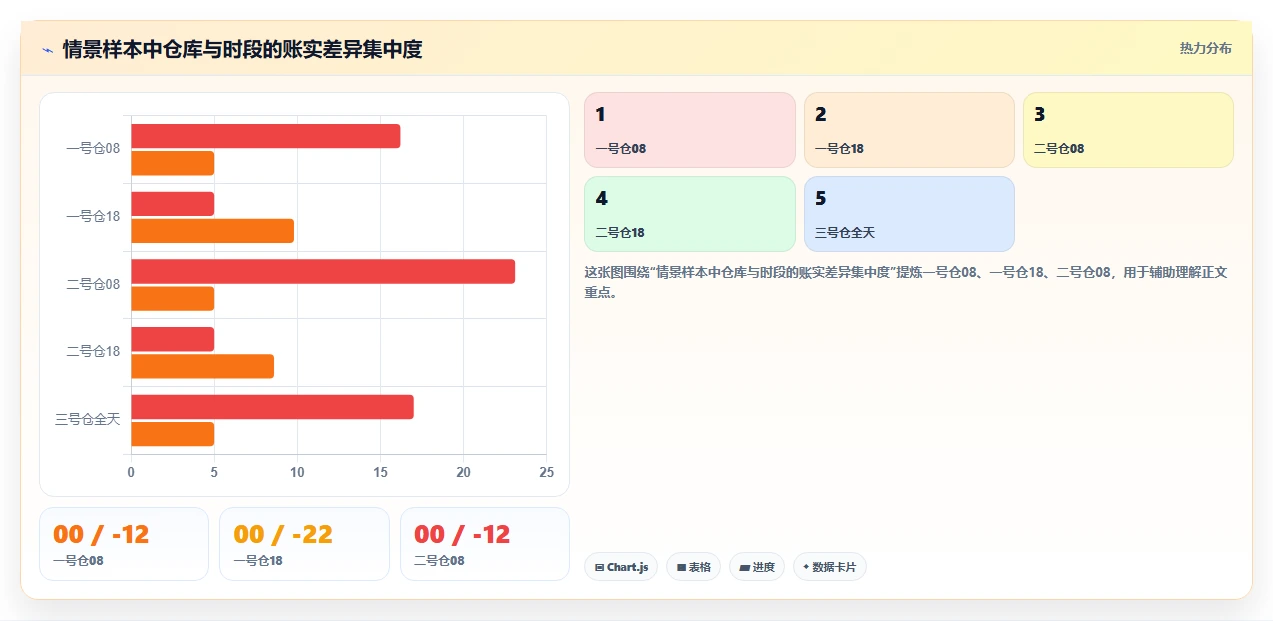Click the x-axis tick 25
This screenshot has height=621, width=1273.
[545, 472]
